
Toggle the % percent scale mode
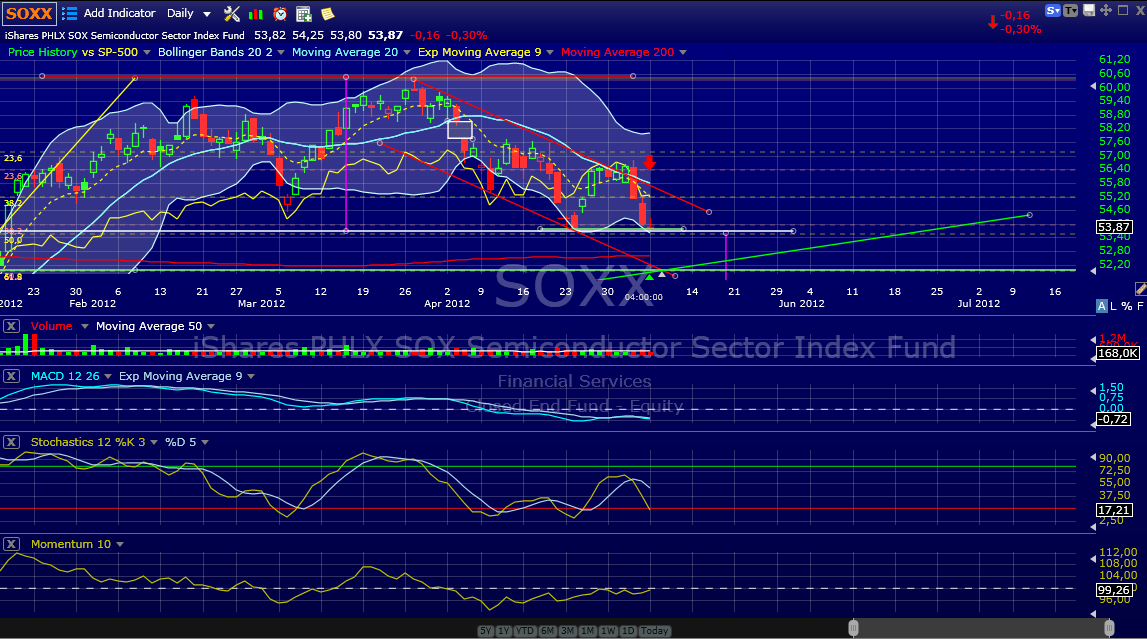coord(1127,306)
